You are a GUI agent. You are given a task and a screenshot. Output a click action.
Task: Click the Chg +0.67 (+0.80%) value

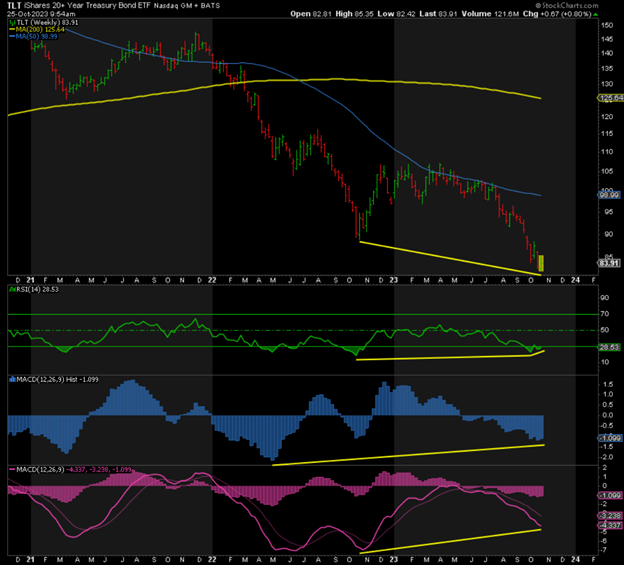click(557, 14)
